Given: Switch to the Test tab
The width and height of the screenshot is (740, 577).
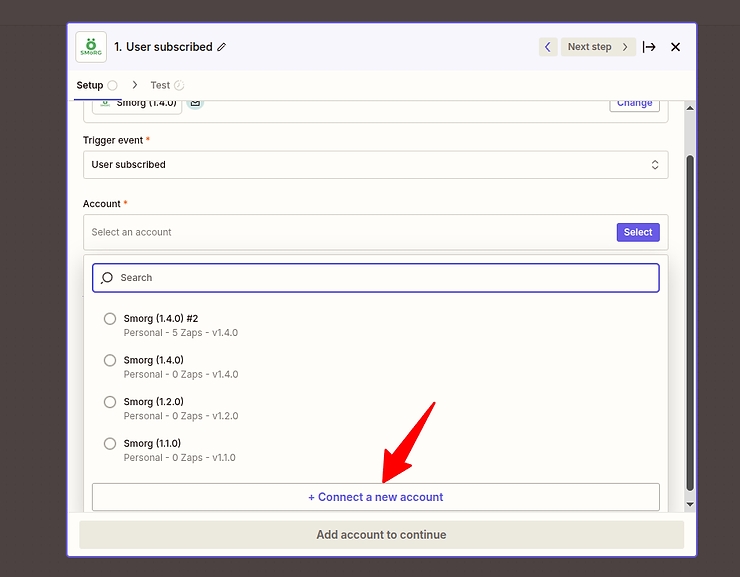Looking at the screenshot, I should [160, 86].
